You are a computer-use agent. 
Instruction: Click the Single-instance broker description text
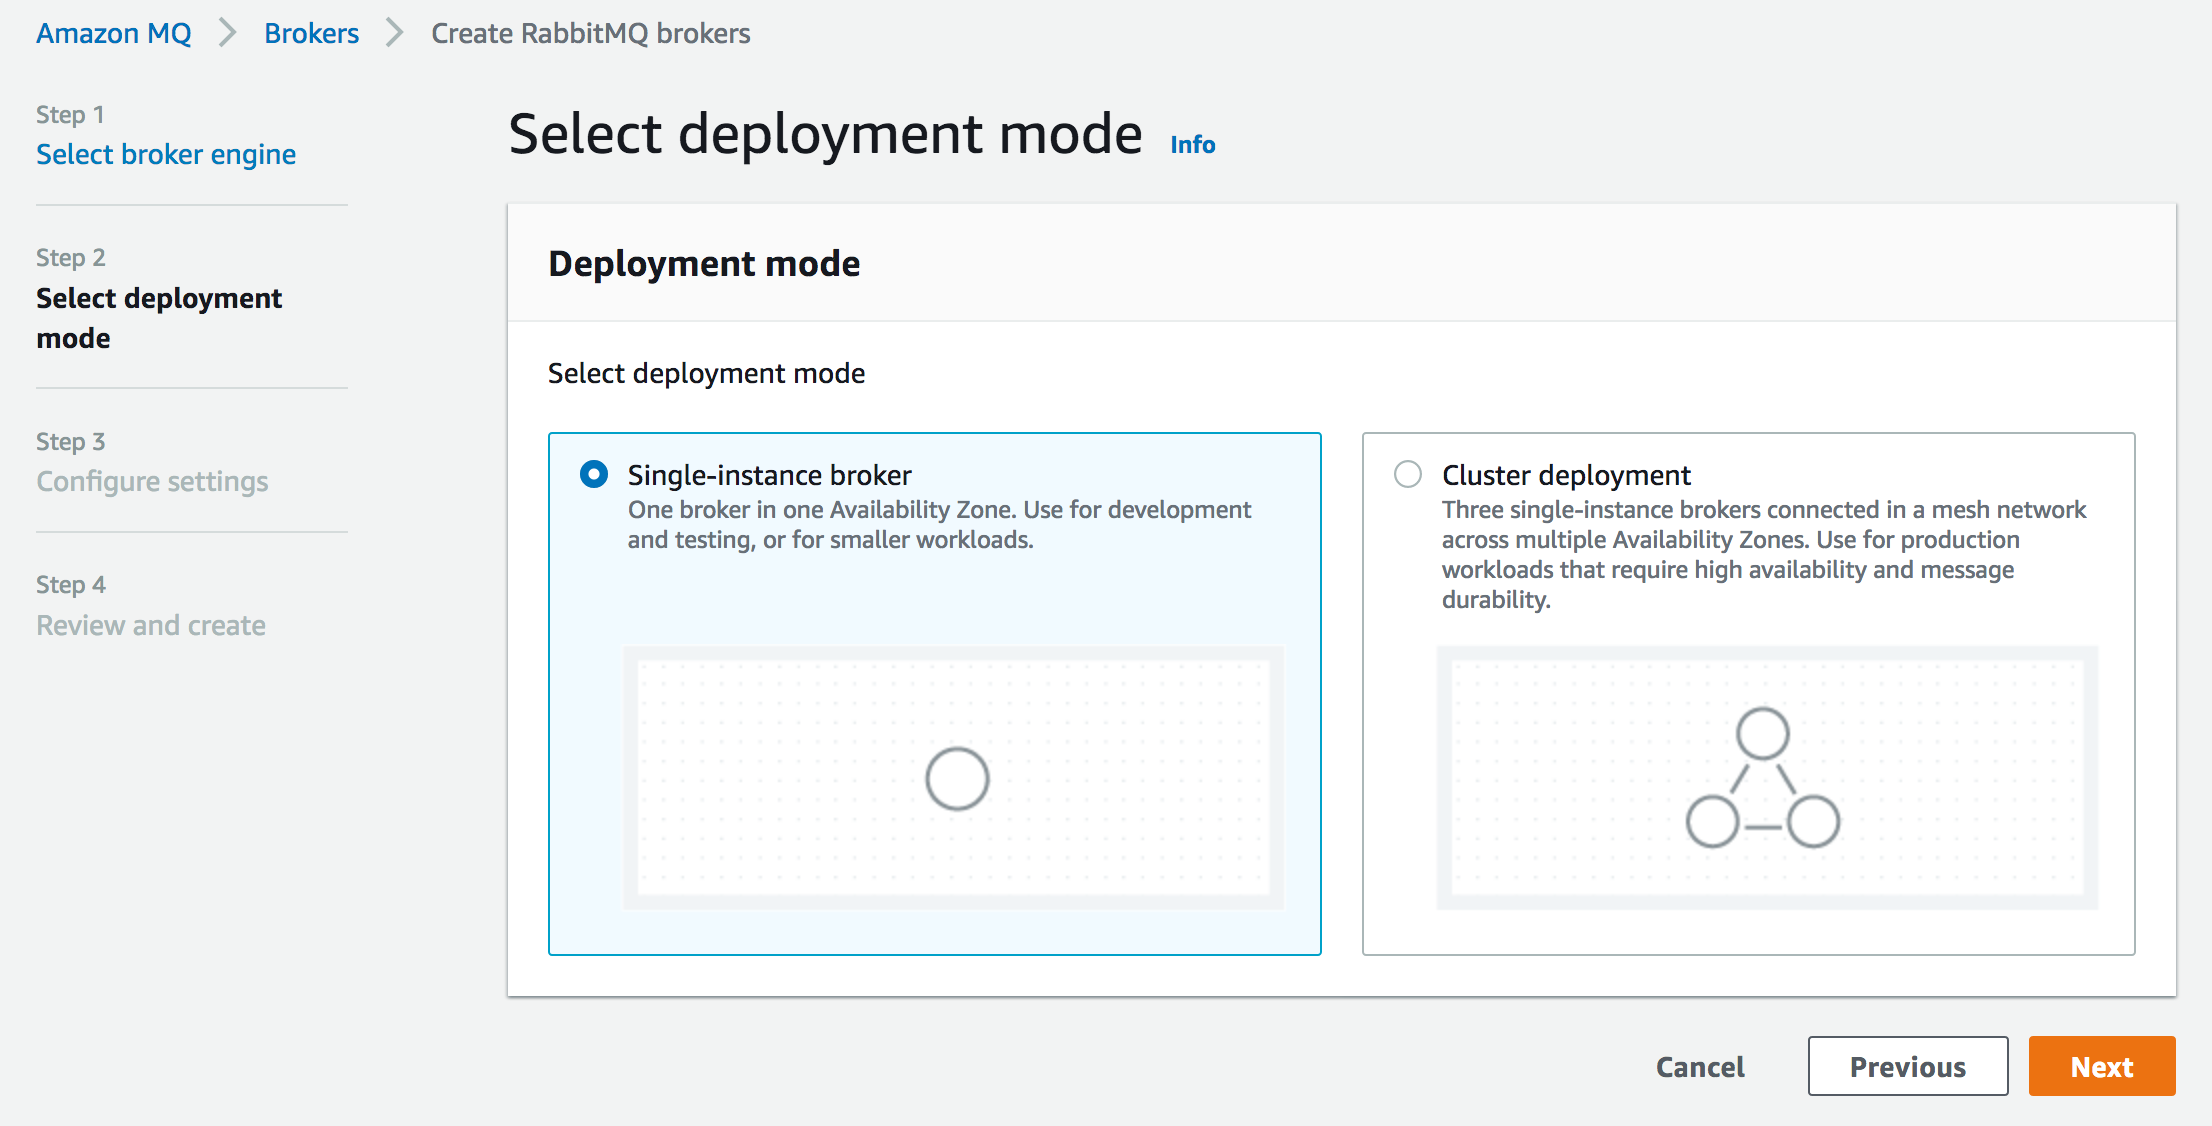click(938, 524)
